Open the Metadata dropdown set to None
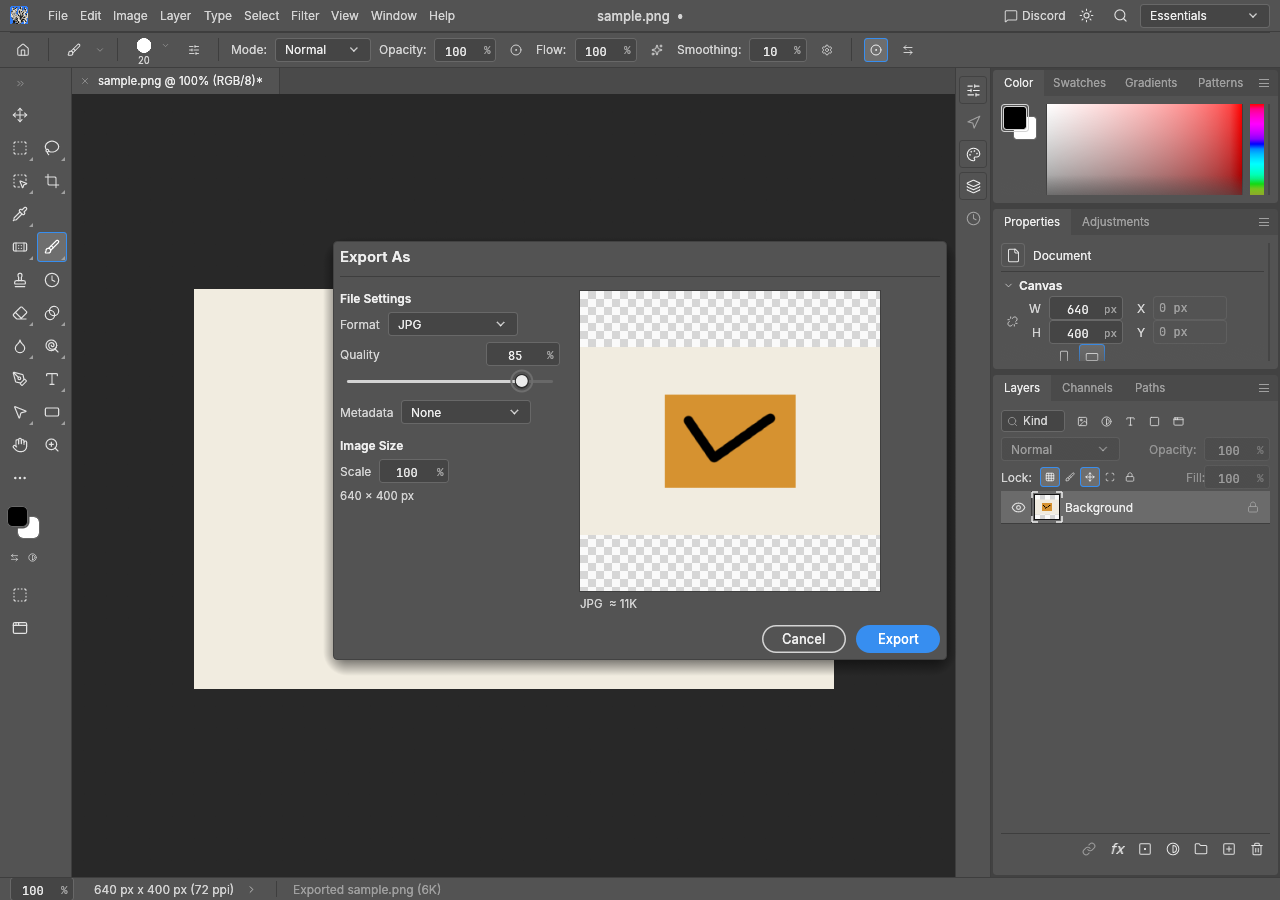Image resolution: width=1280 pixels, height=900 pixels. 466,412
